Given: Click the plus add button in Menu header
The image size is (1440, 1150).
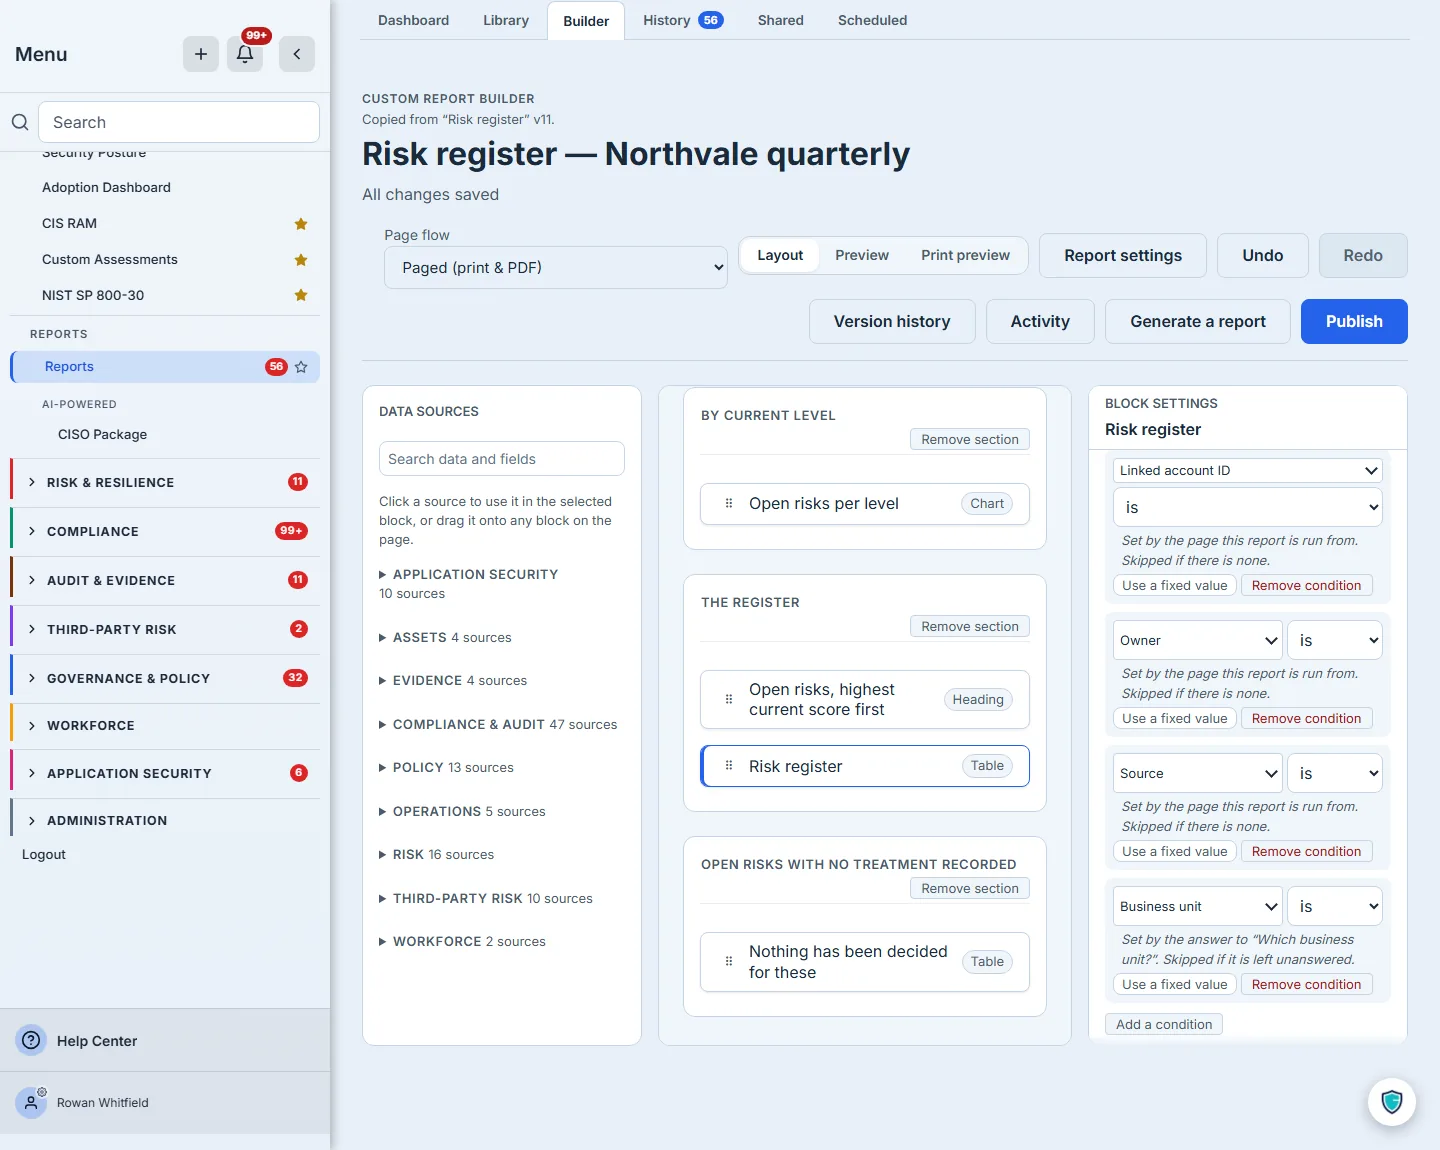Looking at the screenshot, I should coord(201,54).
